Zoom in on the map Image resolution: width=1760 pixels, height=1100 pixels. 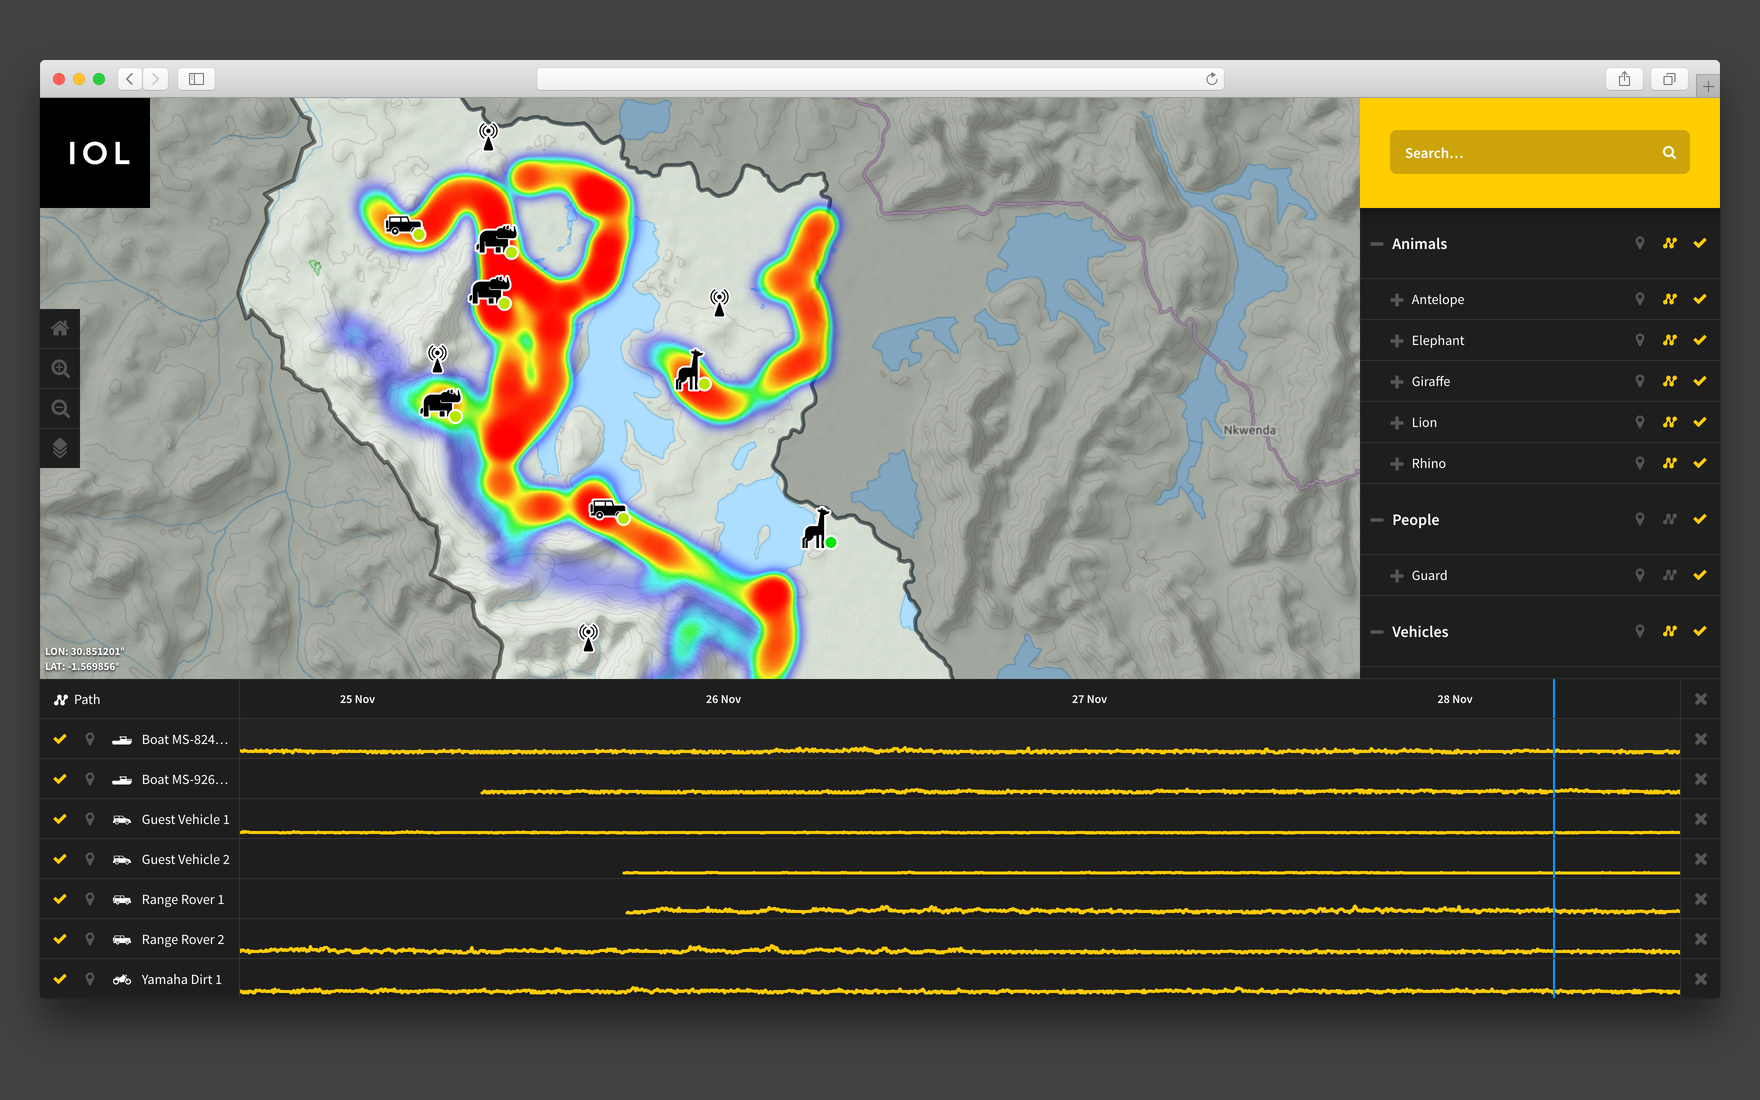click(60, 369)
